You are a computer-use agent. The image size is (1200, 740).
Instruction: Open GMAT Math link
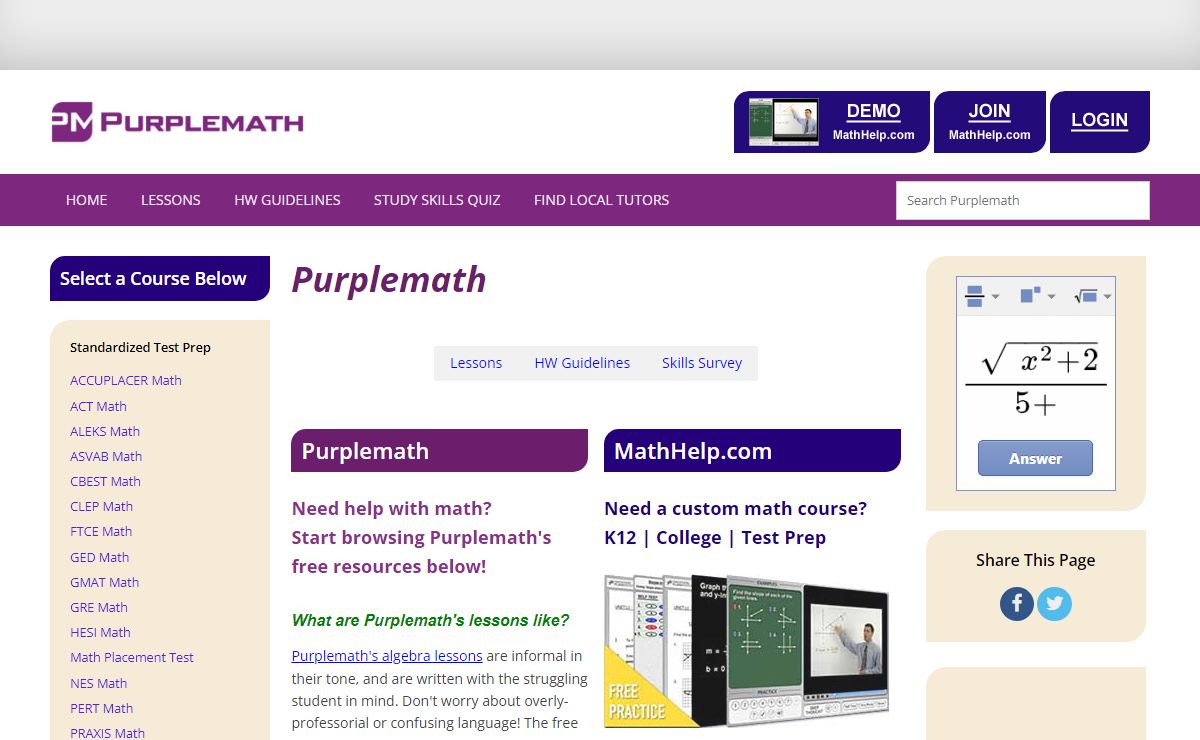coord(104,582)
